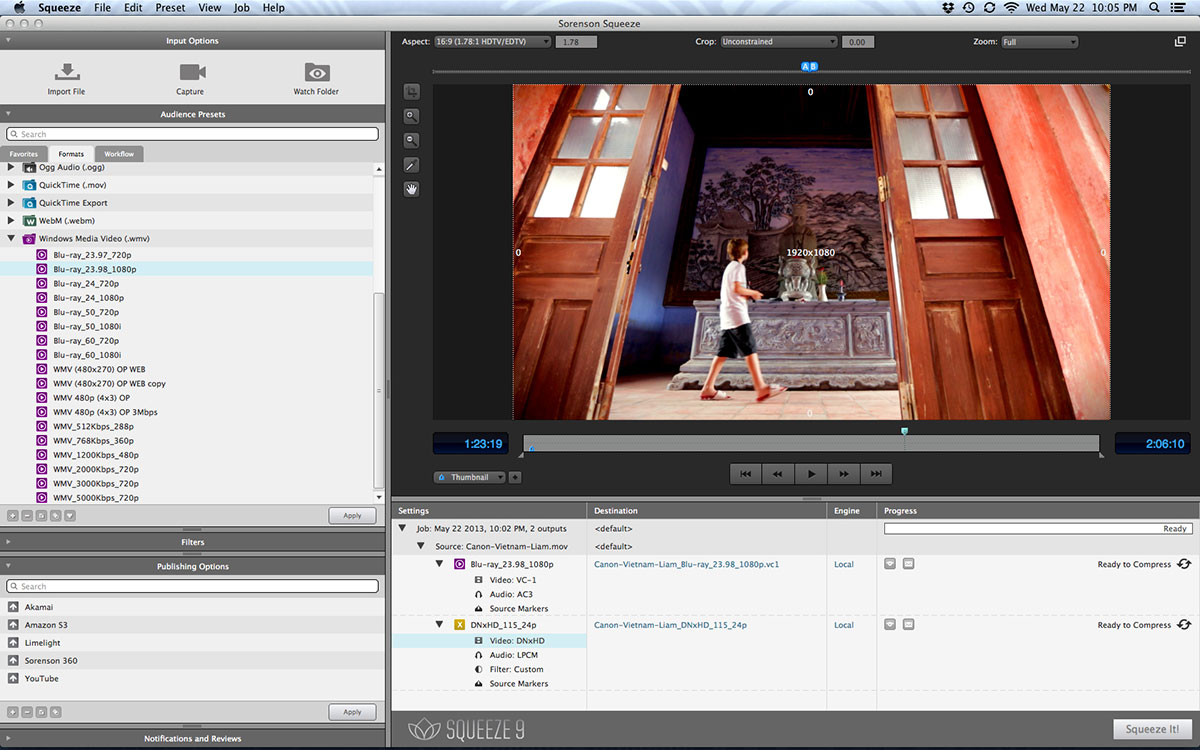Click the YouTube publishing upload icon
The width and height of the screenshot is (1200, 750).
[x=13, y=679]
